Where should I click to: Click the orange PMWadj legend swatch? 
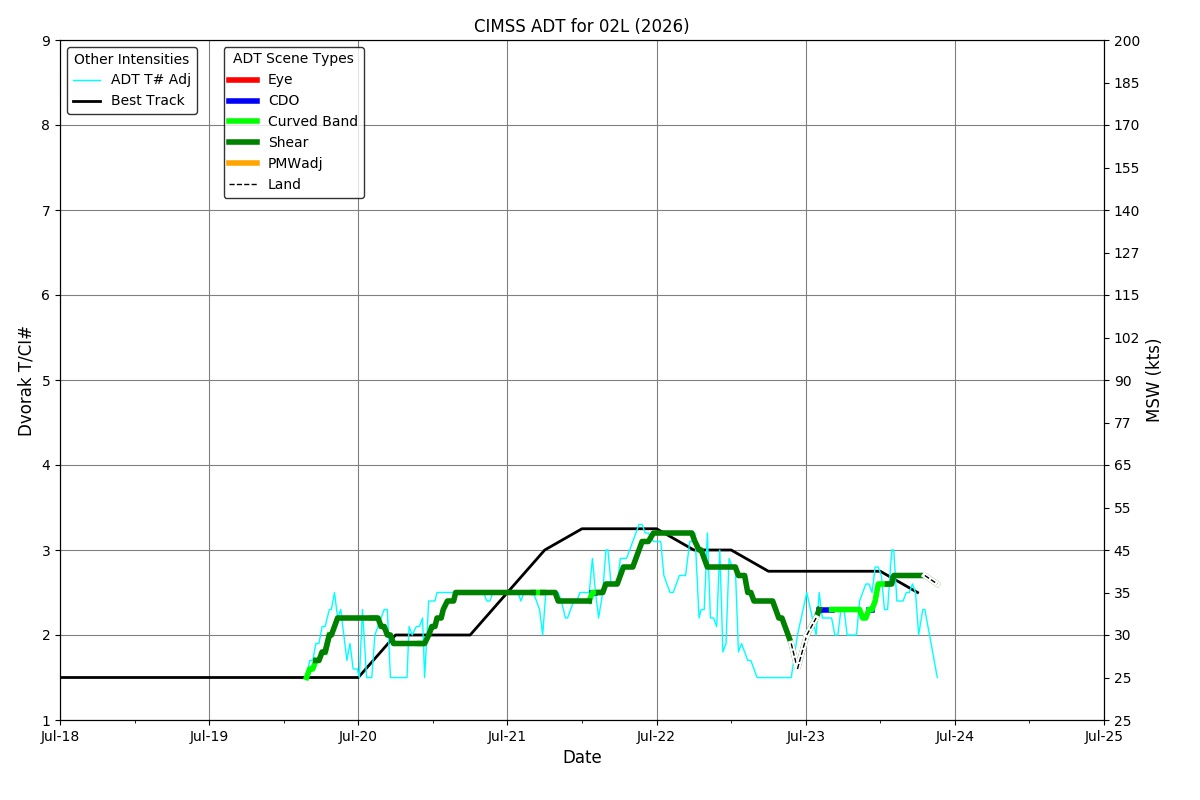tap(243, 164)
